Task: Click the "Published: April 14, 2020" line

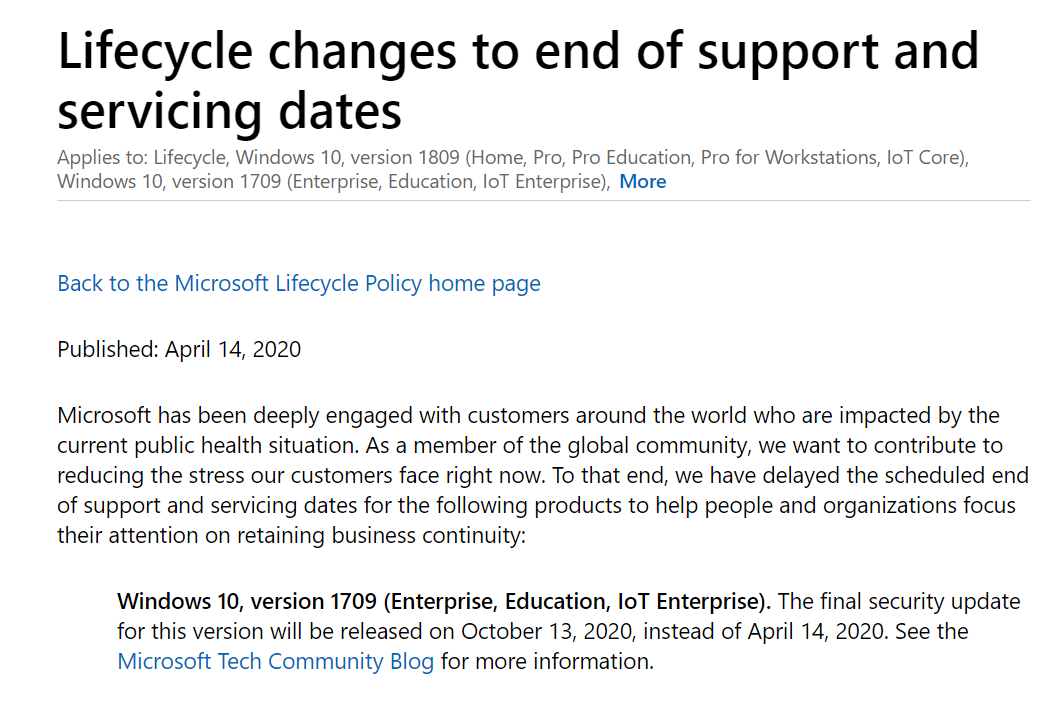Action: pyautogui.click(x=179, y=349)
